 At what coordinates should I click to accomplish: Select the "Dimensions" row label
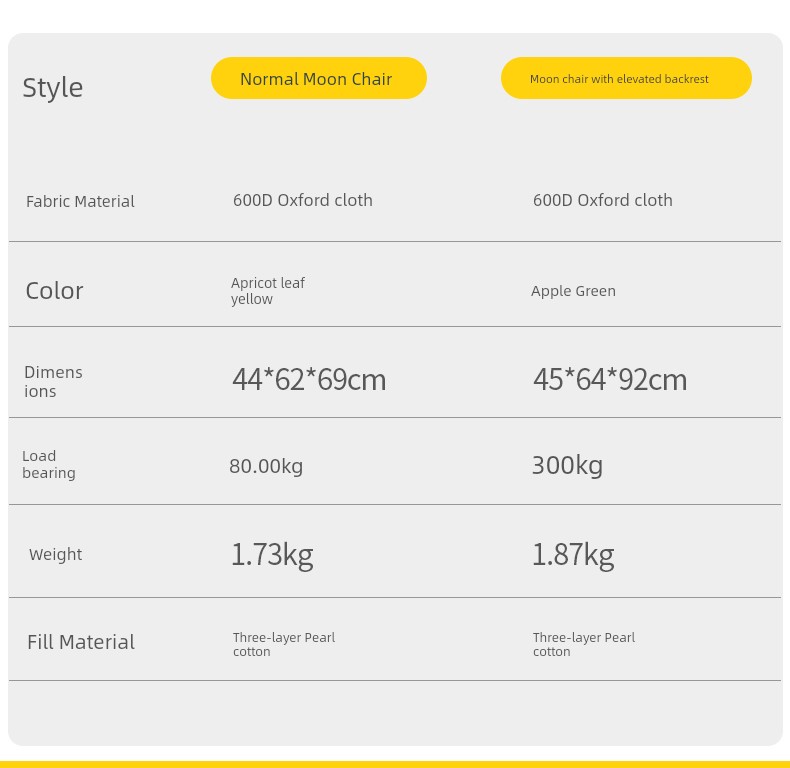(x=53, y=381)
